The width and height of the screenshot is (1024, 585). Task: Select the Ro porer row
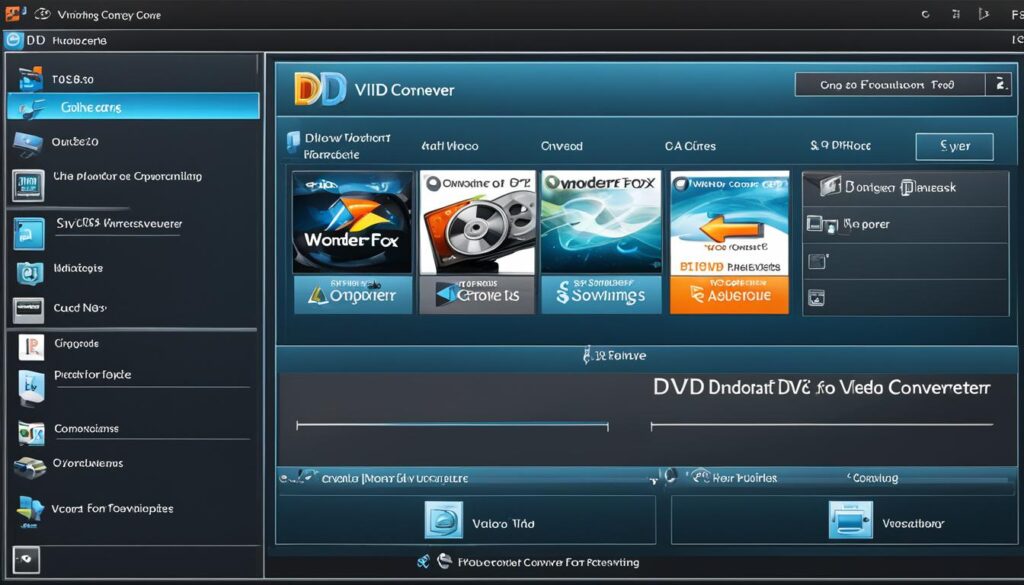coord(905,225)
